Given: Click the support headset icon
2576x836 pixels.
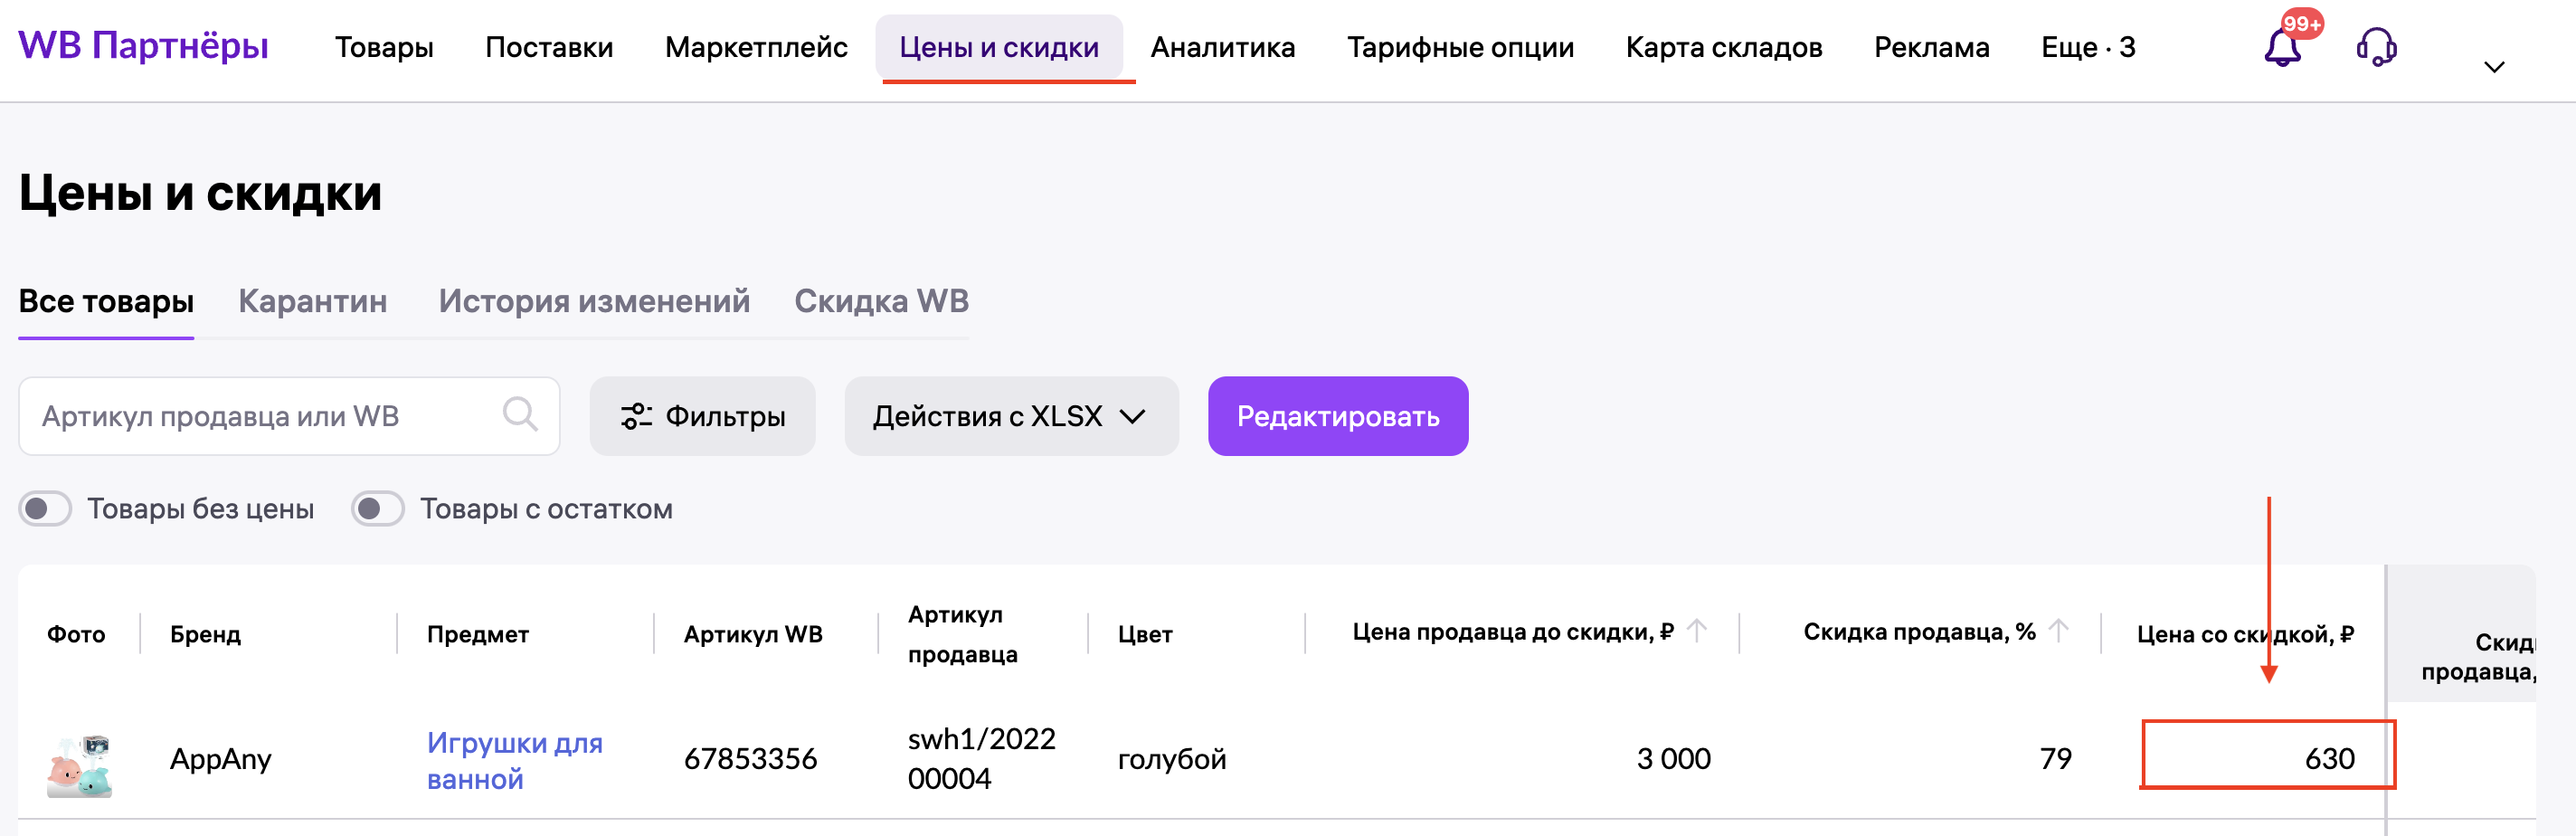Looking at the screenshot, I should [2376, 47].
